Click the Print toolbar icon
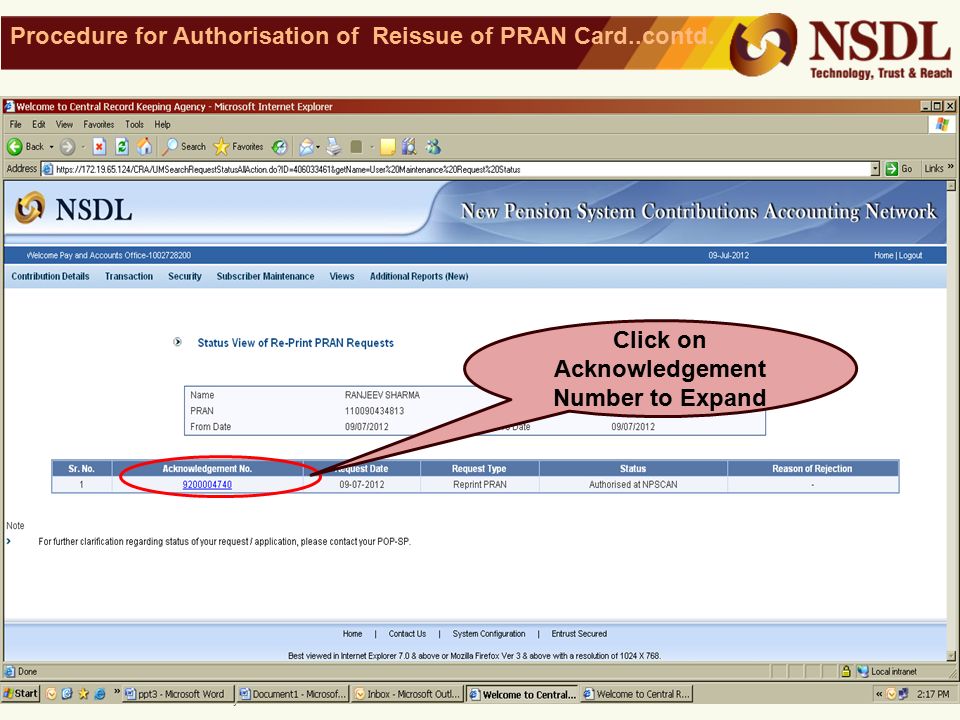The width and height of the screenshot is (960, 720). tap(334, 147)
